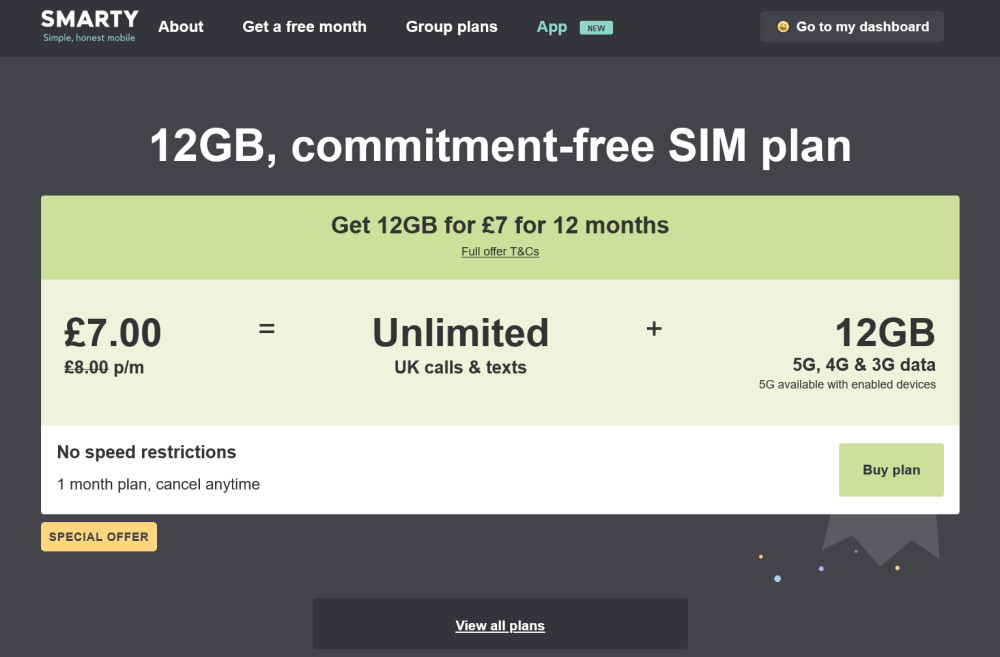Select Group plans in the navigation bar
1000x657 pixels.
[451, 27]
